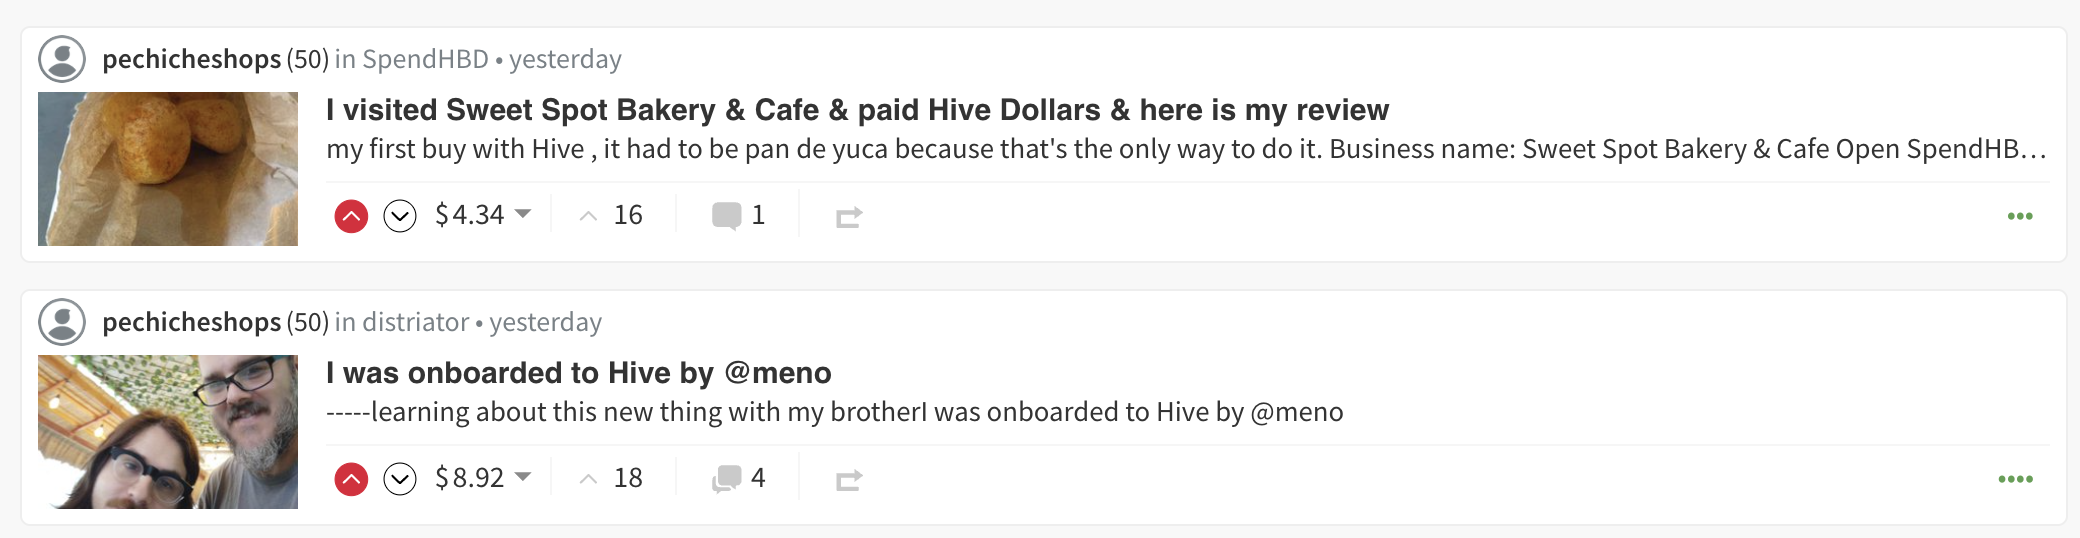Image resolution: width=2080 pixels, height=538 pixels.
Task: Visit the distriator community link
Action: pos(415,322)
